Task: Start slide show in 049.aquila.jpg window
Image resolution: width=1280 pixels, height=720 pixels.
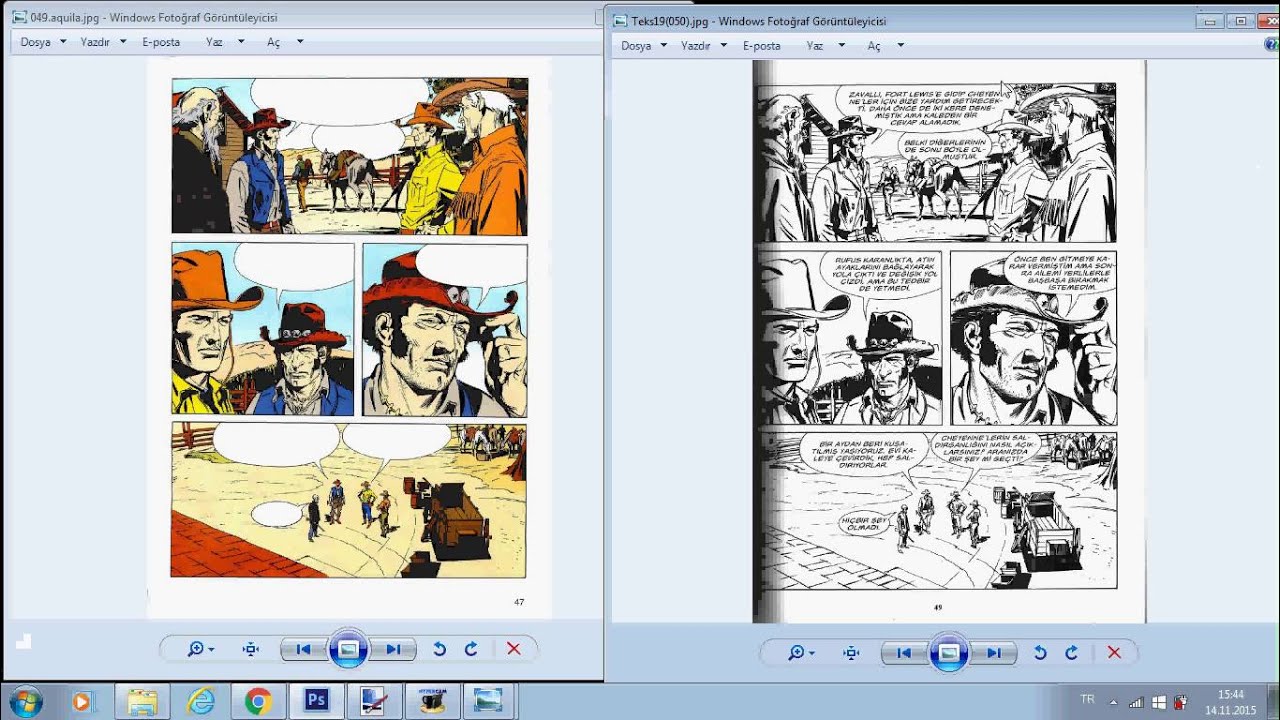Action: (x=348, y=649)
